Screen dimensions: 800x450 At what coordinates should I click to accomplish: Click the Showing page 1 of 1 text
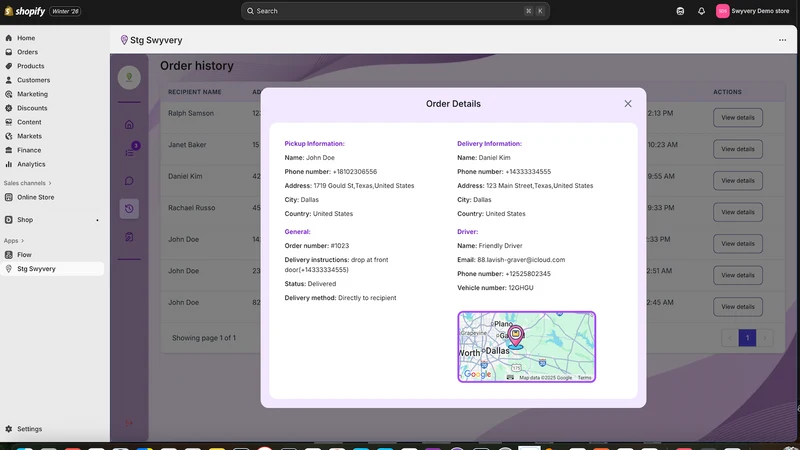pyautogui.click(x=204, y=338)
